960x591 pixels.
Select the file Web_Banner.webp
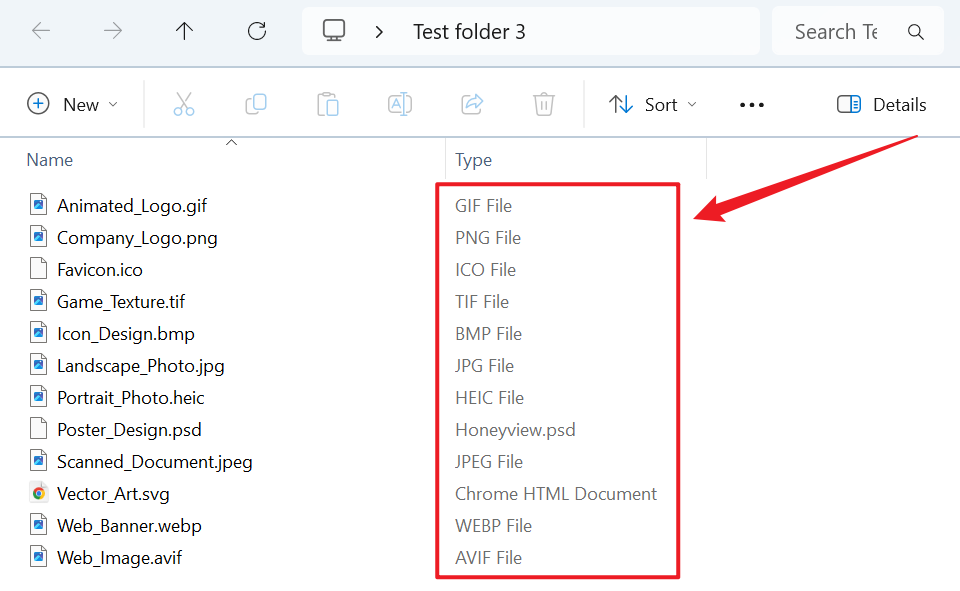129,525
